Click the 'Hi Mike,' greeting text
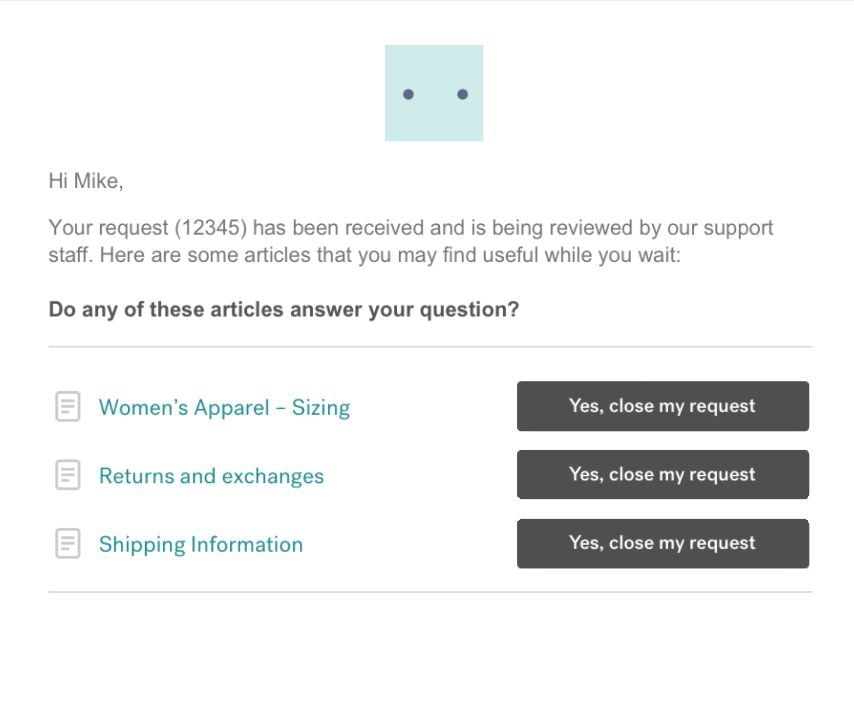 (x=86, y=181)
